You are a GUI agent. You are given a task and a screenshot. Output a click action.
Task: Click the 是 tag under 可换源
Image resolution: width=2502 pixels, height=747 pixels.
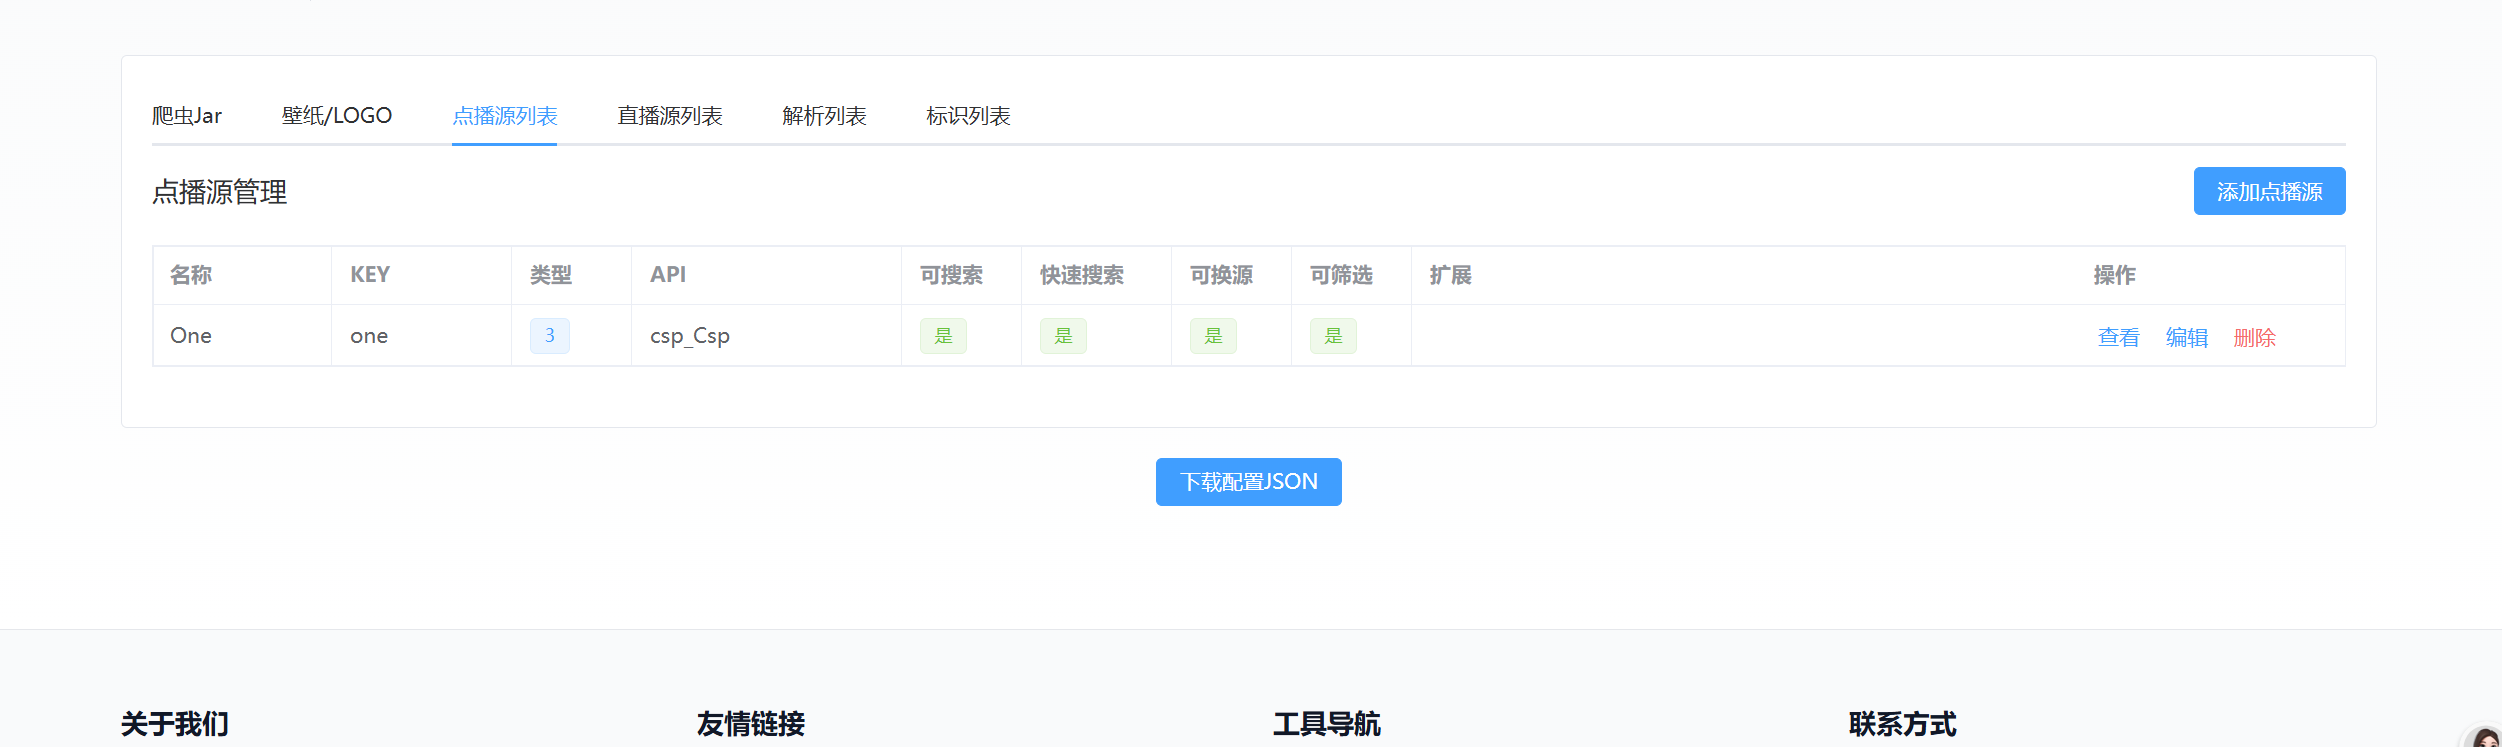(x=1213, y=336)
